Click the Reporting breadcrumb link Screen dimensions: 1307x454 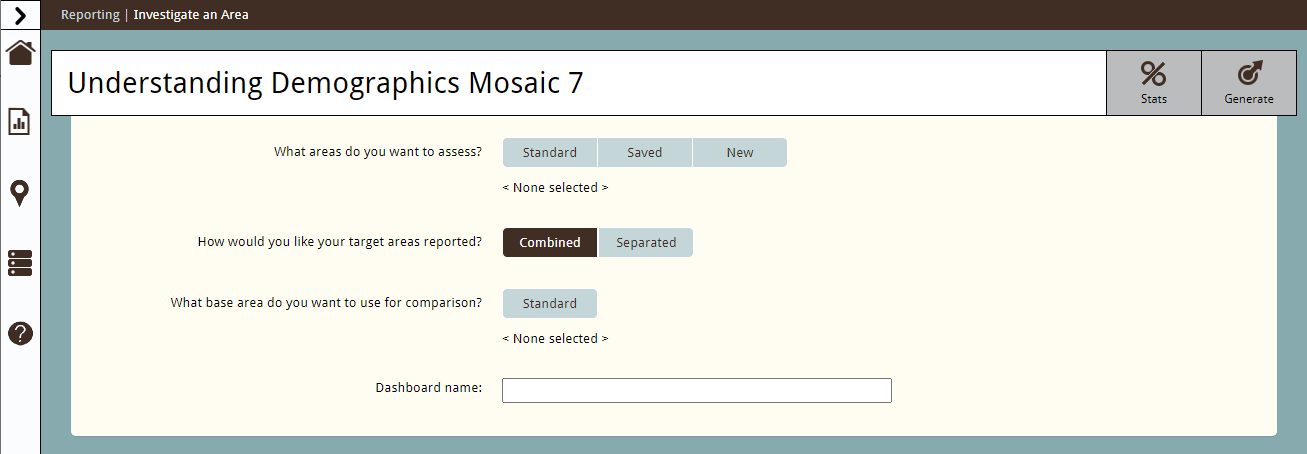(90, 15)
